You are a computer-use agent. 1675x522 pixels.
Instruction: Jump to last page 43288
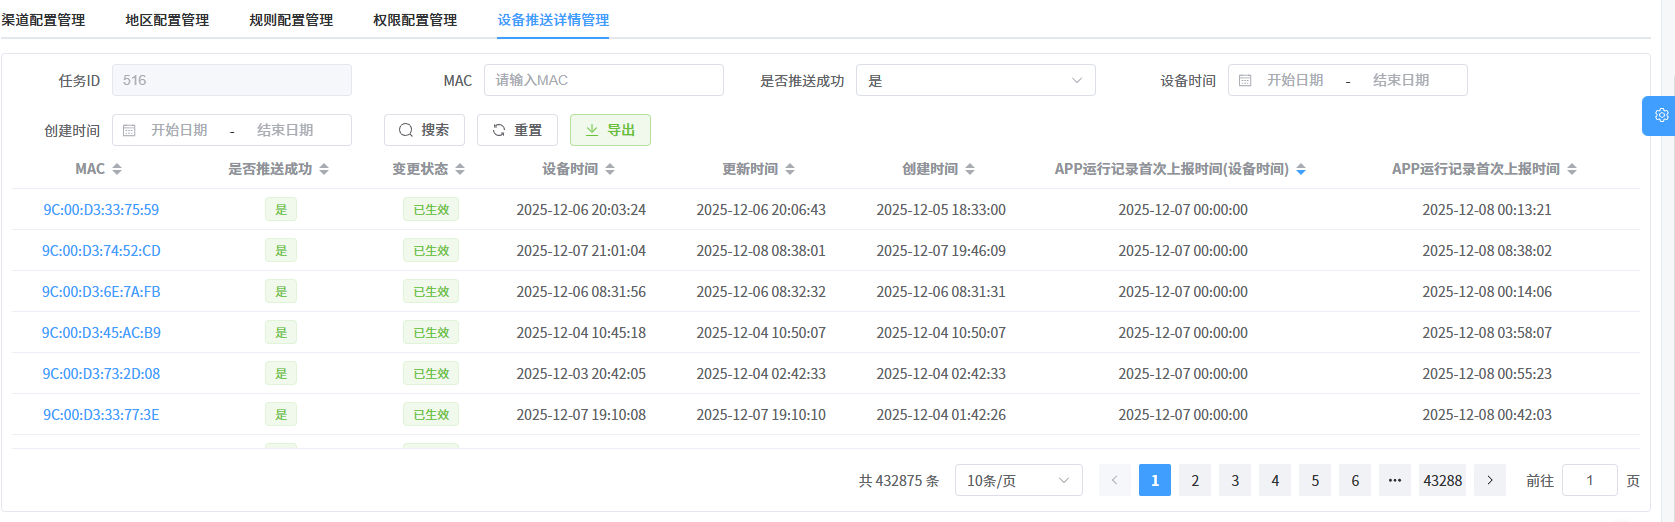(x=1442, y=480)
